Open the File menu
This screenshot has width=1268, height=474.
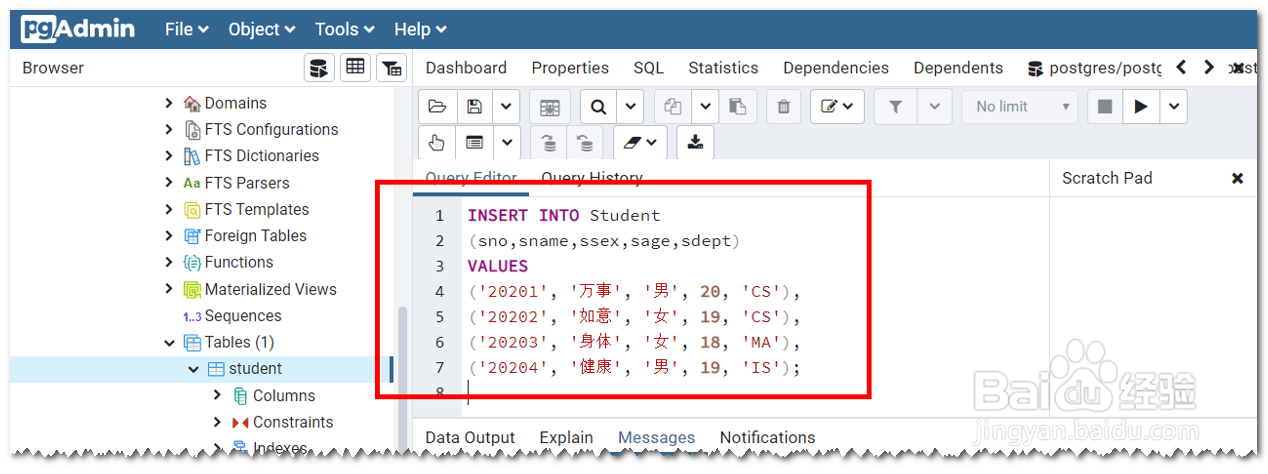pos(186,30)
